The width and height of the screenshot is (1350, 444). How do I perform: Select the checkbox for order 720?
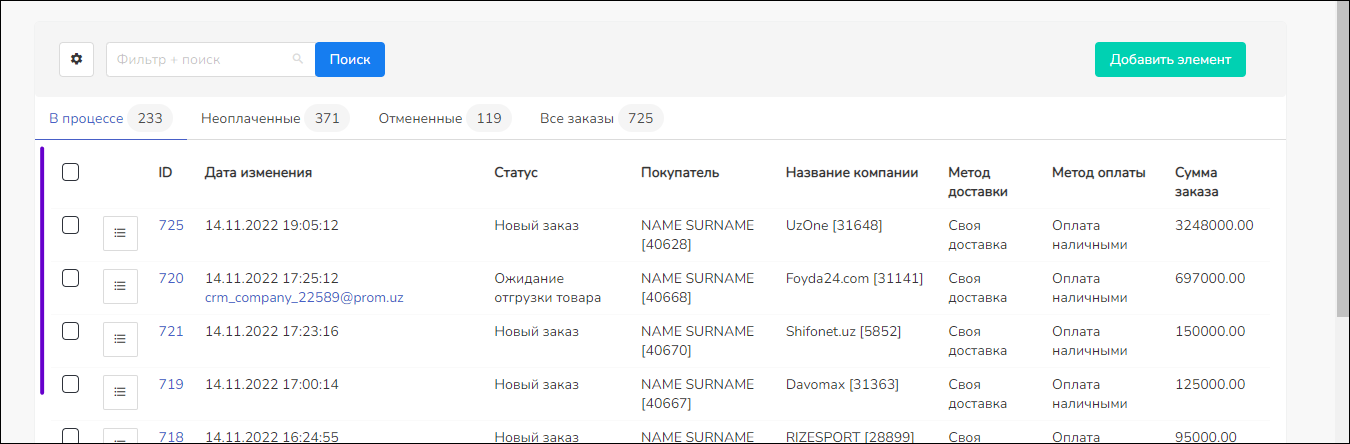[71, 278]
